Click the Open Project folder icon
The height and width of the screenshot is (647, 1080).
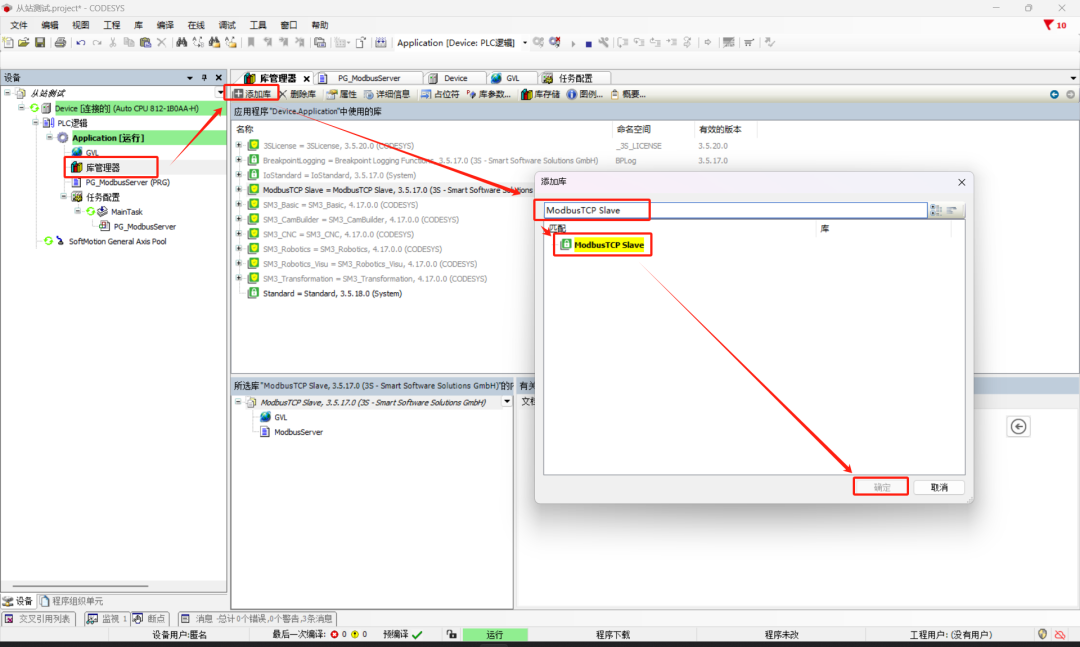point(23,43)
